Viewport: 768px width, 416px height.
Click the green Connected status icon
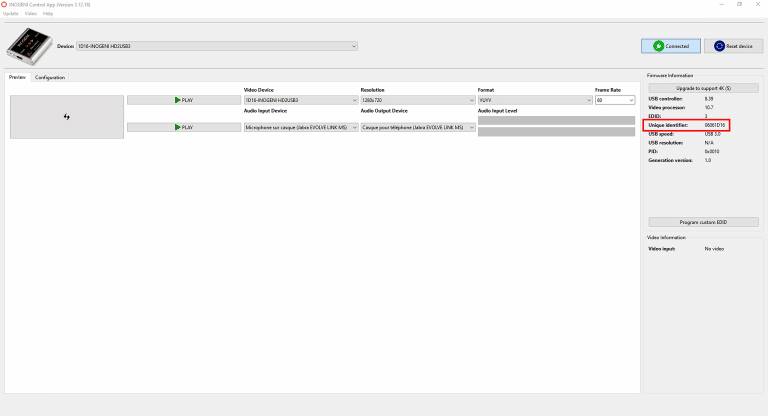pos(658,46)
